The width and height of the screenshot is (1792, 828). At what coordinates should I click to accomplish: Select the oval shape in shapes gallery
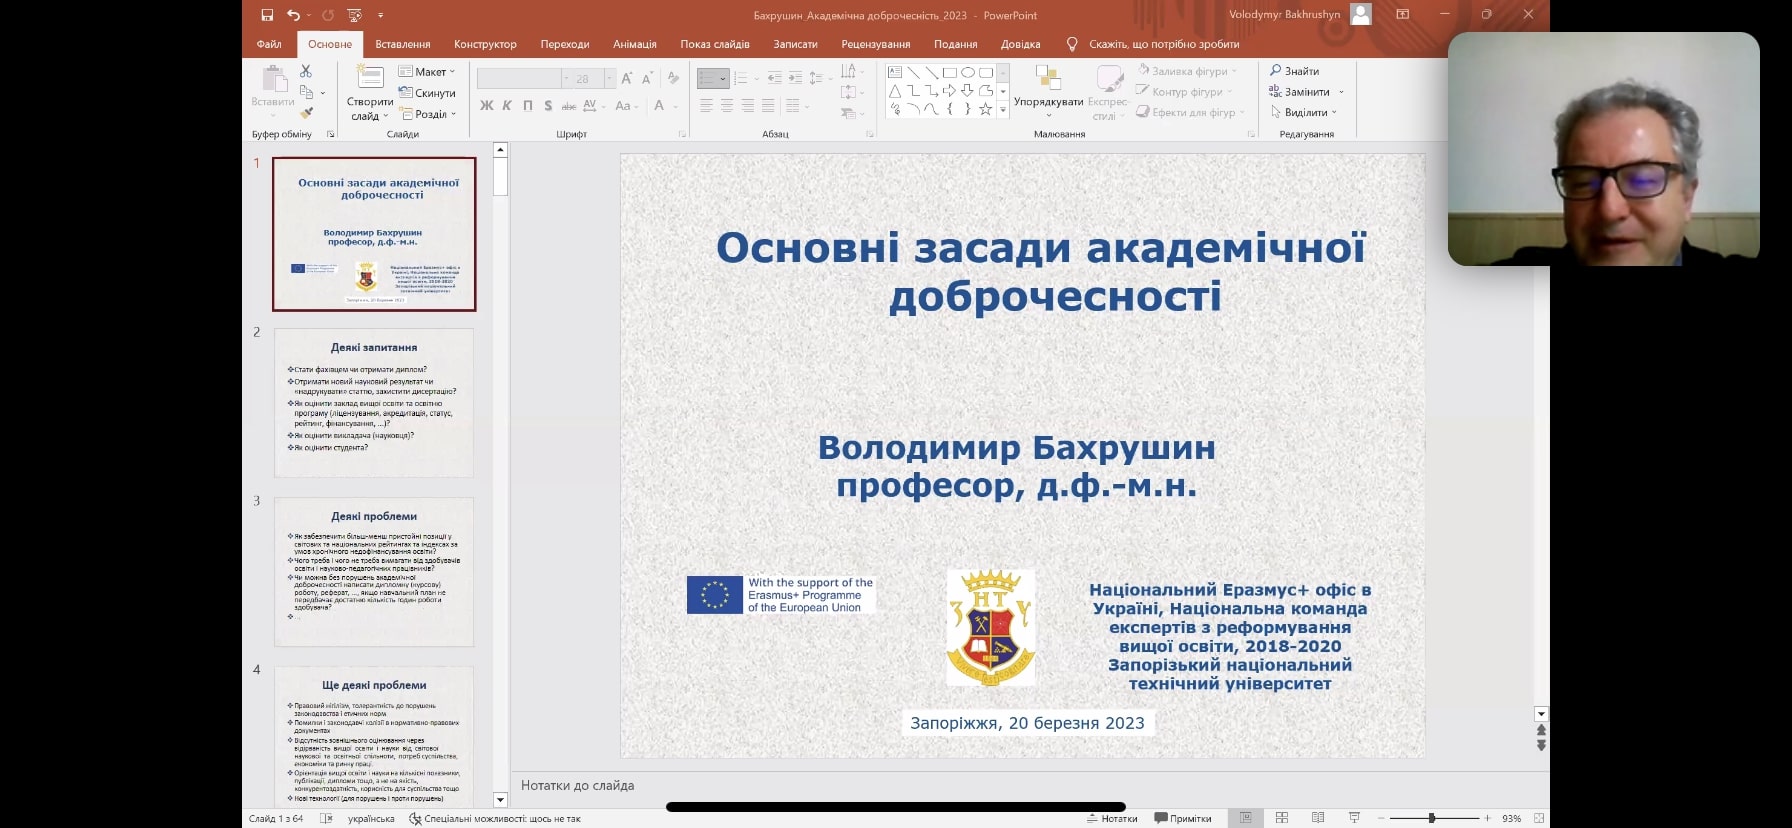(x=967, y=72)
